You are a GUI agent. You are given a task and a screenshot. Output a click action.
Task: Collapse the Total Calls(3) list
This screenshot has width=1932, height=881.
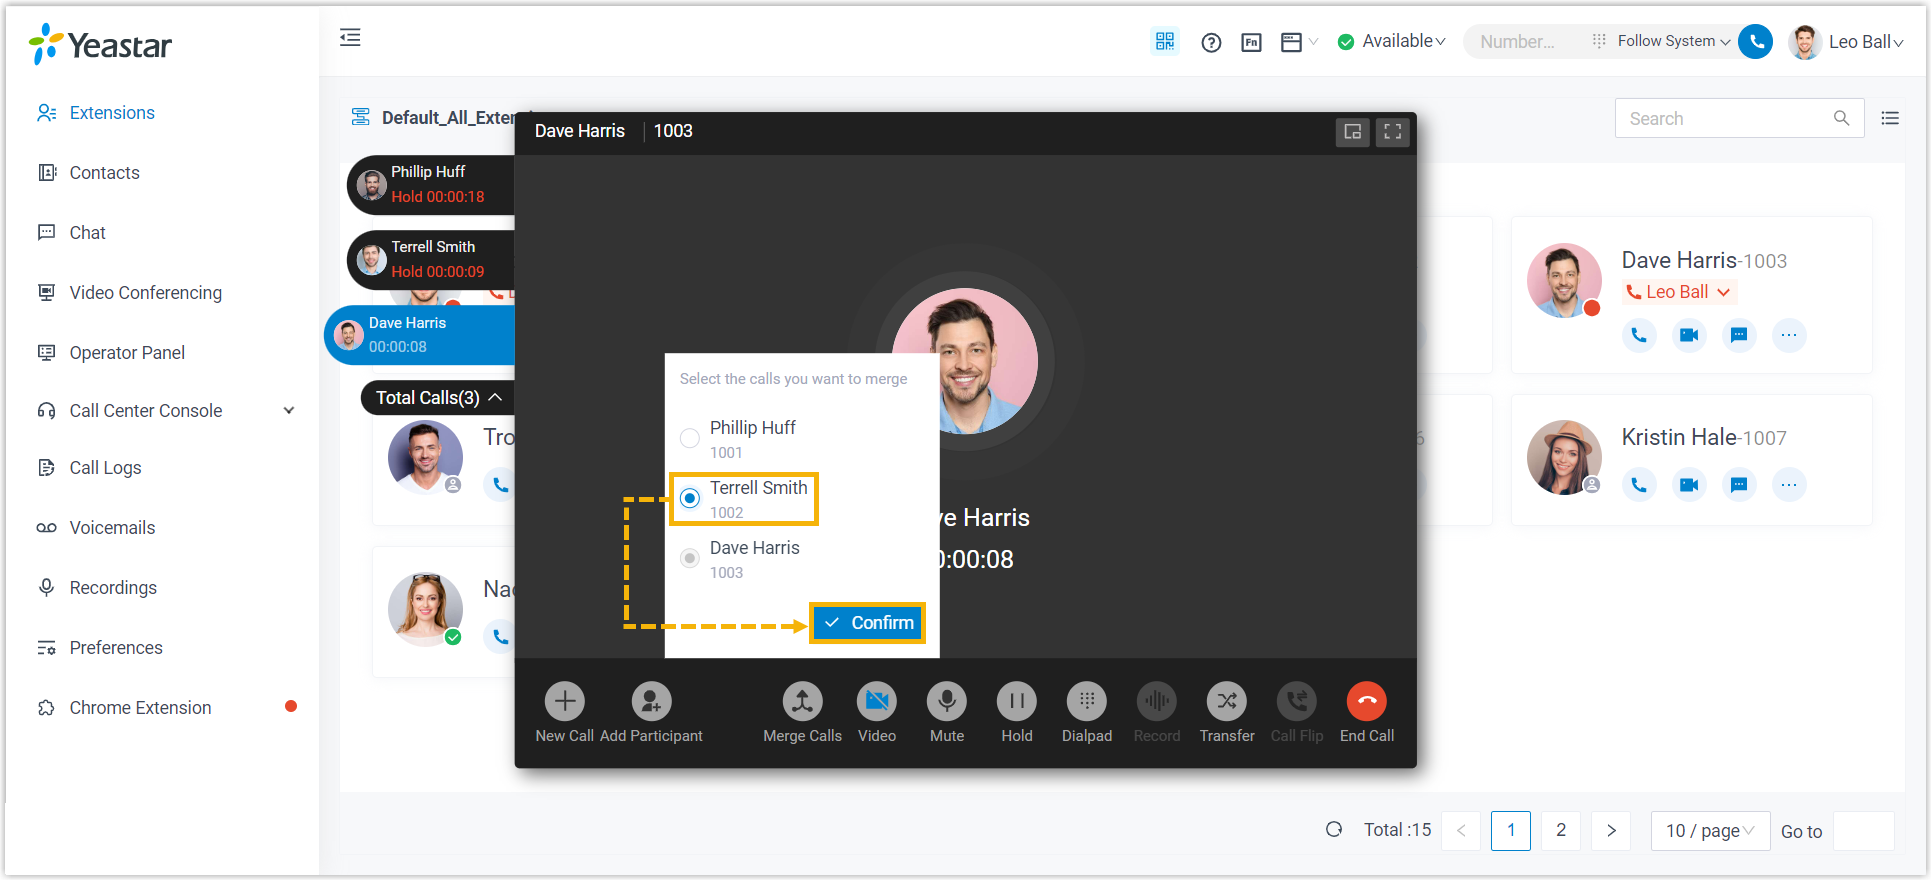pos(438,397)
